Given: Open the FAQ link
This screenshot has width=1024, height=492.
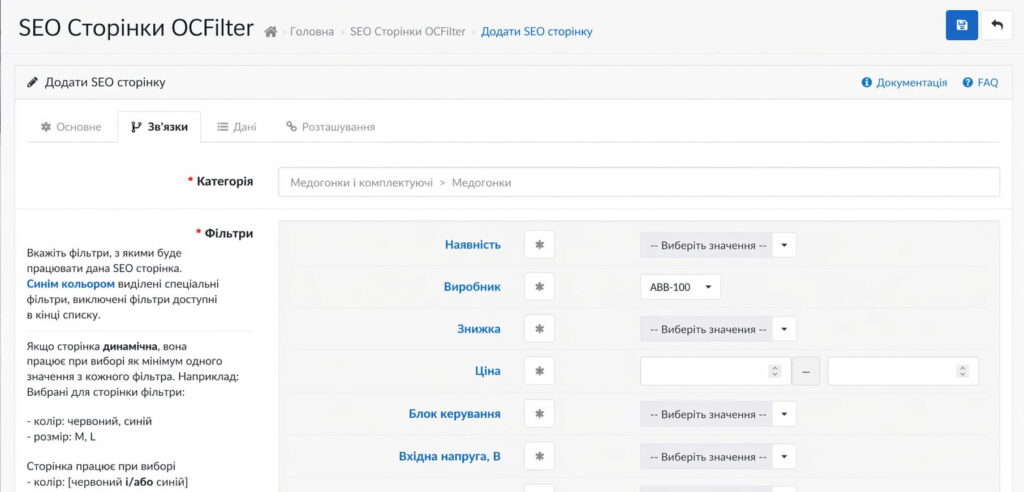Looking at the screenshot, I should point(980,83).
